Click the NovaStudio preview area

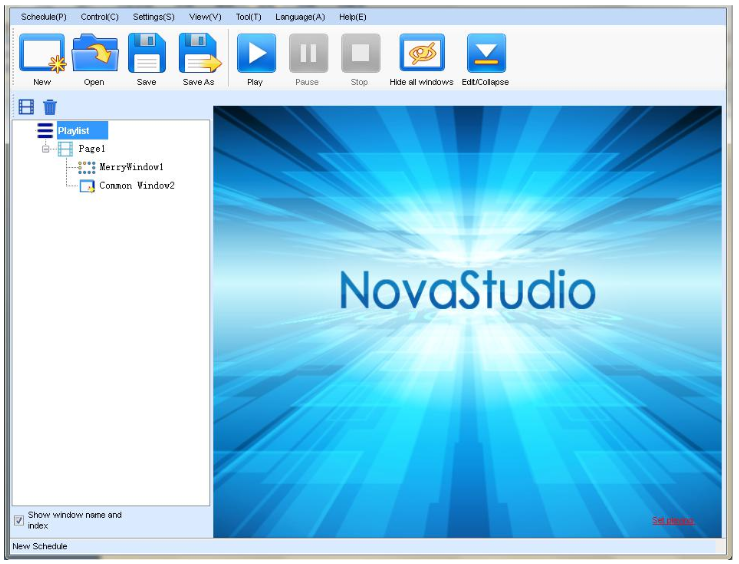(x=467, y=321)
